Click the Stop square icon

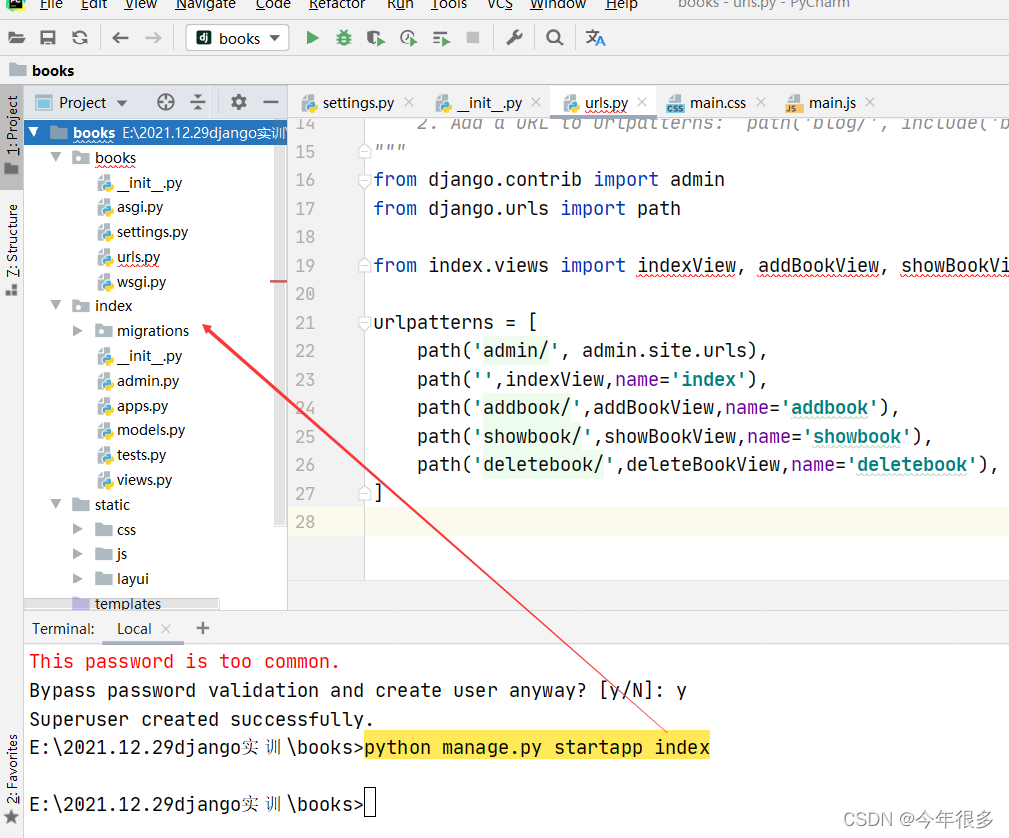click(x=473, y=37)
